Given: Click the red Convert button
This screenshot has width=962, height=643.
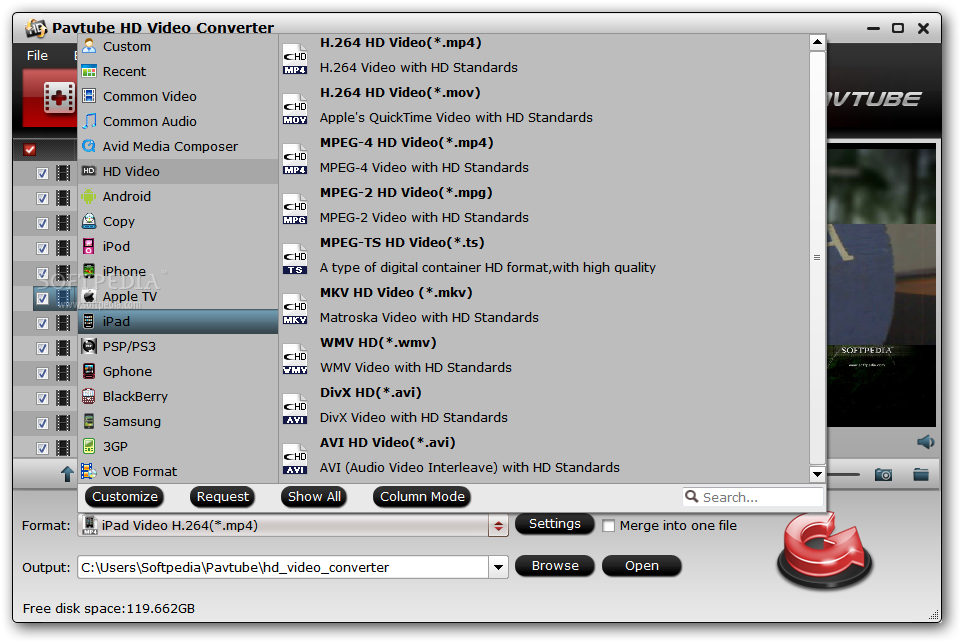Looking at the screenshot, I should coord(824,552).
